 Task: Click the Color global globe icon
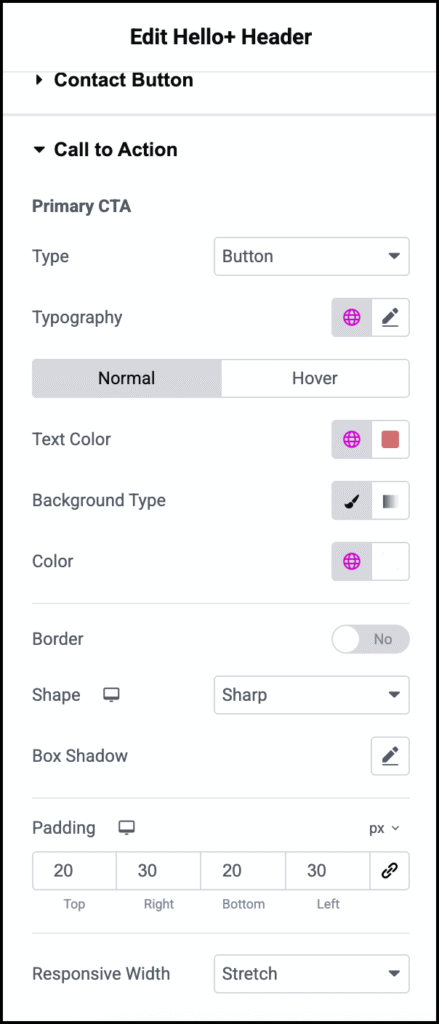pyautogui.click(x=351, y=562)
